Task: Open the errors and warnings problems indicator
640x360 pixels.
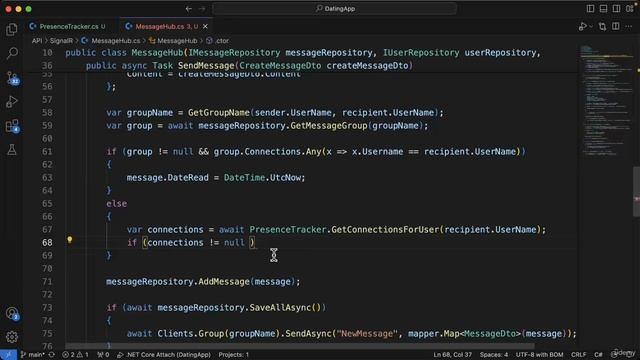Action: [75, 355]
